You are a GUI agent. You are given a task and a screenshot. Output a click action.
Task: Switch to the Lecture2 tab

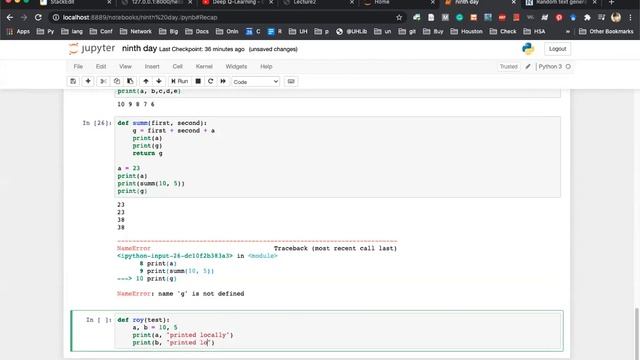(x=318, y=3)
